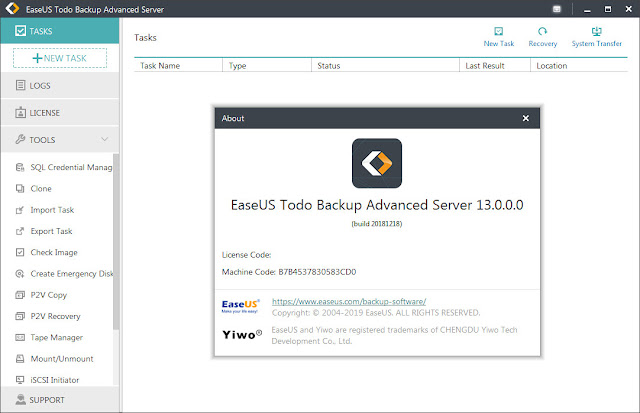This screenshot has height=413, width=640.
Task: Click the SQL Credential Manager icon
Action: [x=20, y=167]
